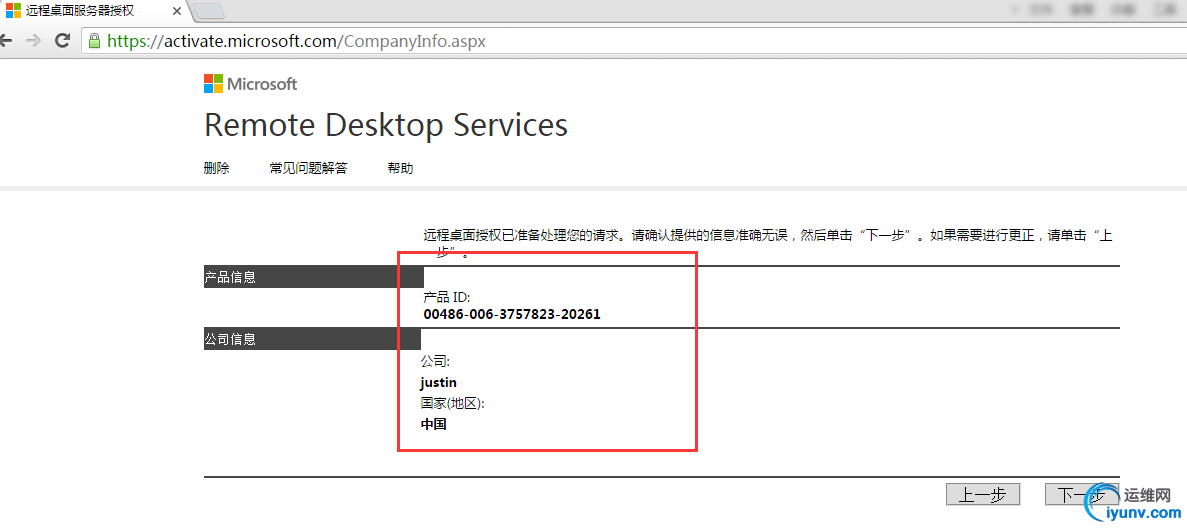Click the Remote Desktop Services heading

click(386, 125)
